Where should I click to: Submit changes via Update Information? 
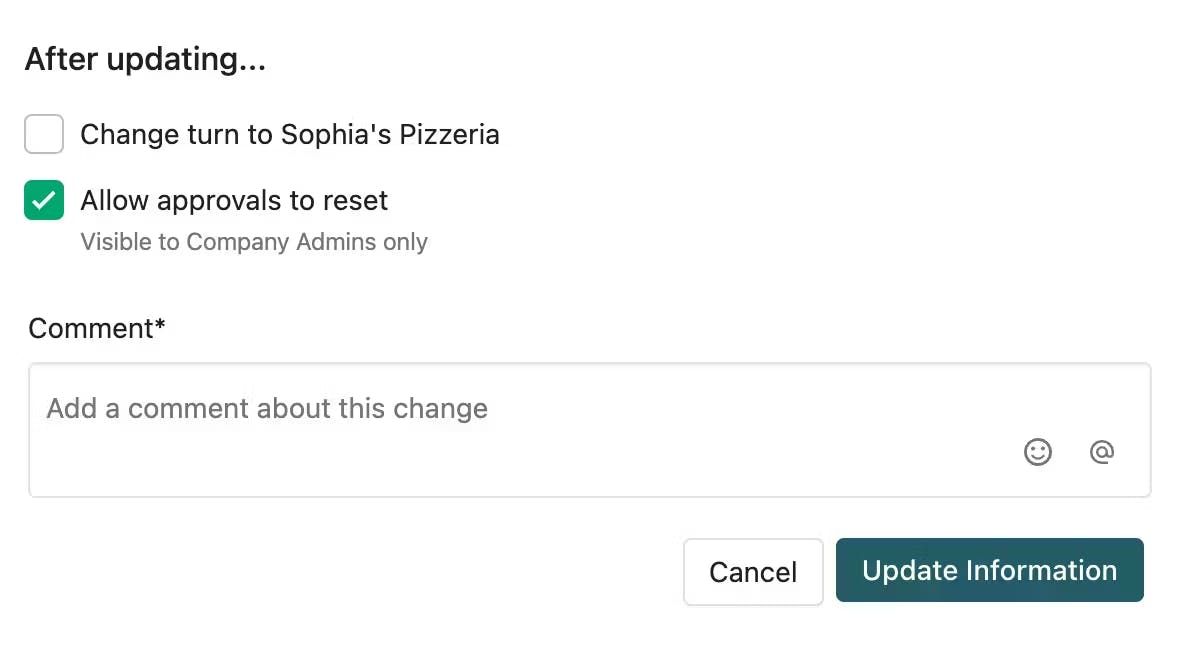(989, 570)
